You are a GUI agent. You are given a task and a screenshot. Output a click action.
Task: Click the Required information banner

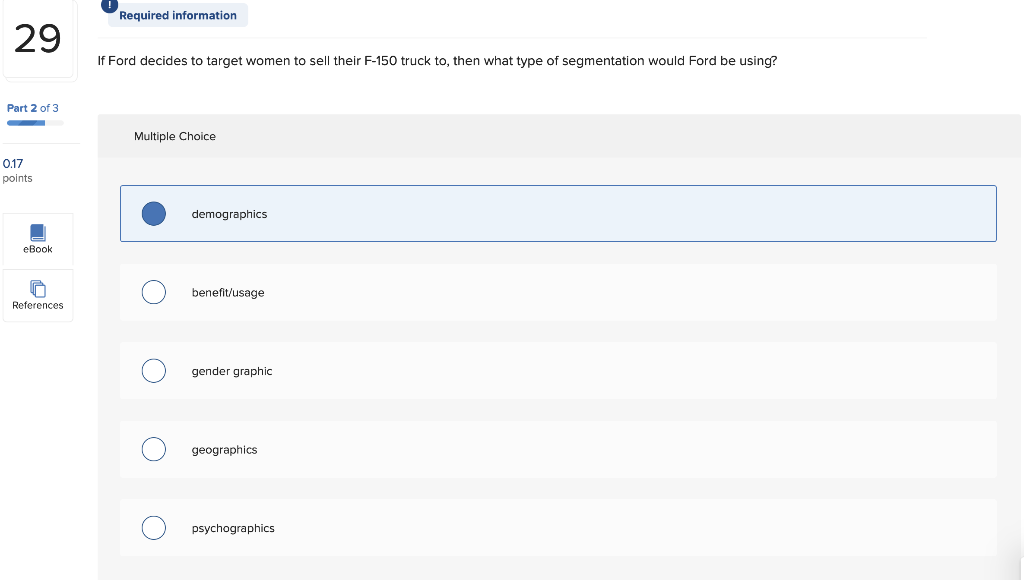177,15
